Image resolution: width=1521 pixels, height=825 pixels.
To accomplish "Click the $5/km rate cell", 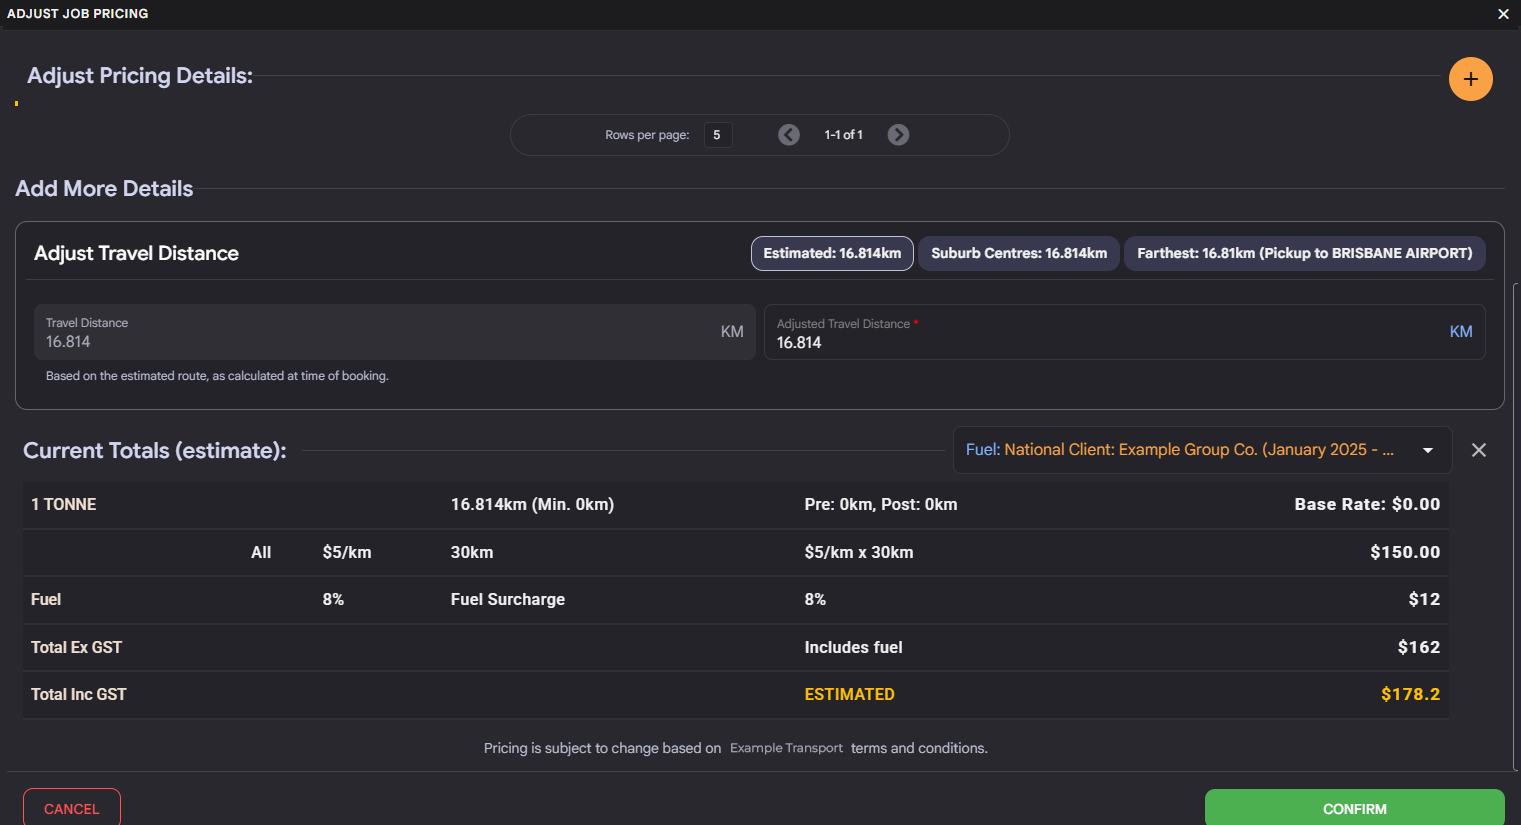I will (347, 552).
